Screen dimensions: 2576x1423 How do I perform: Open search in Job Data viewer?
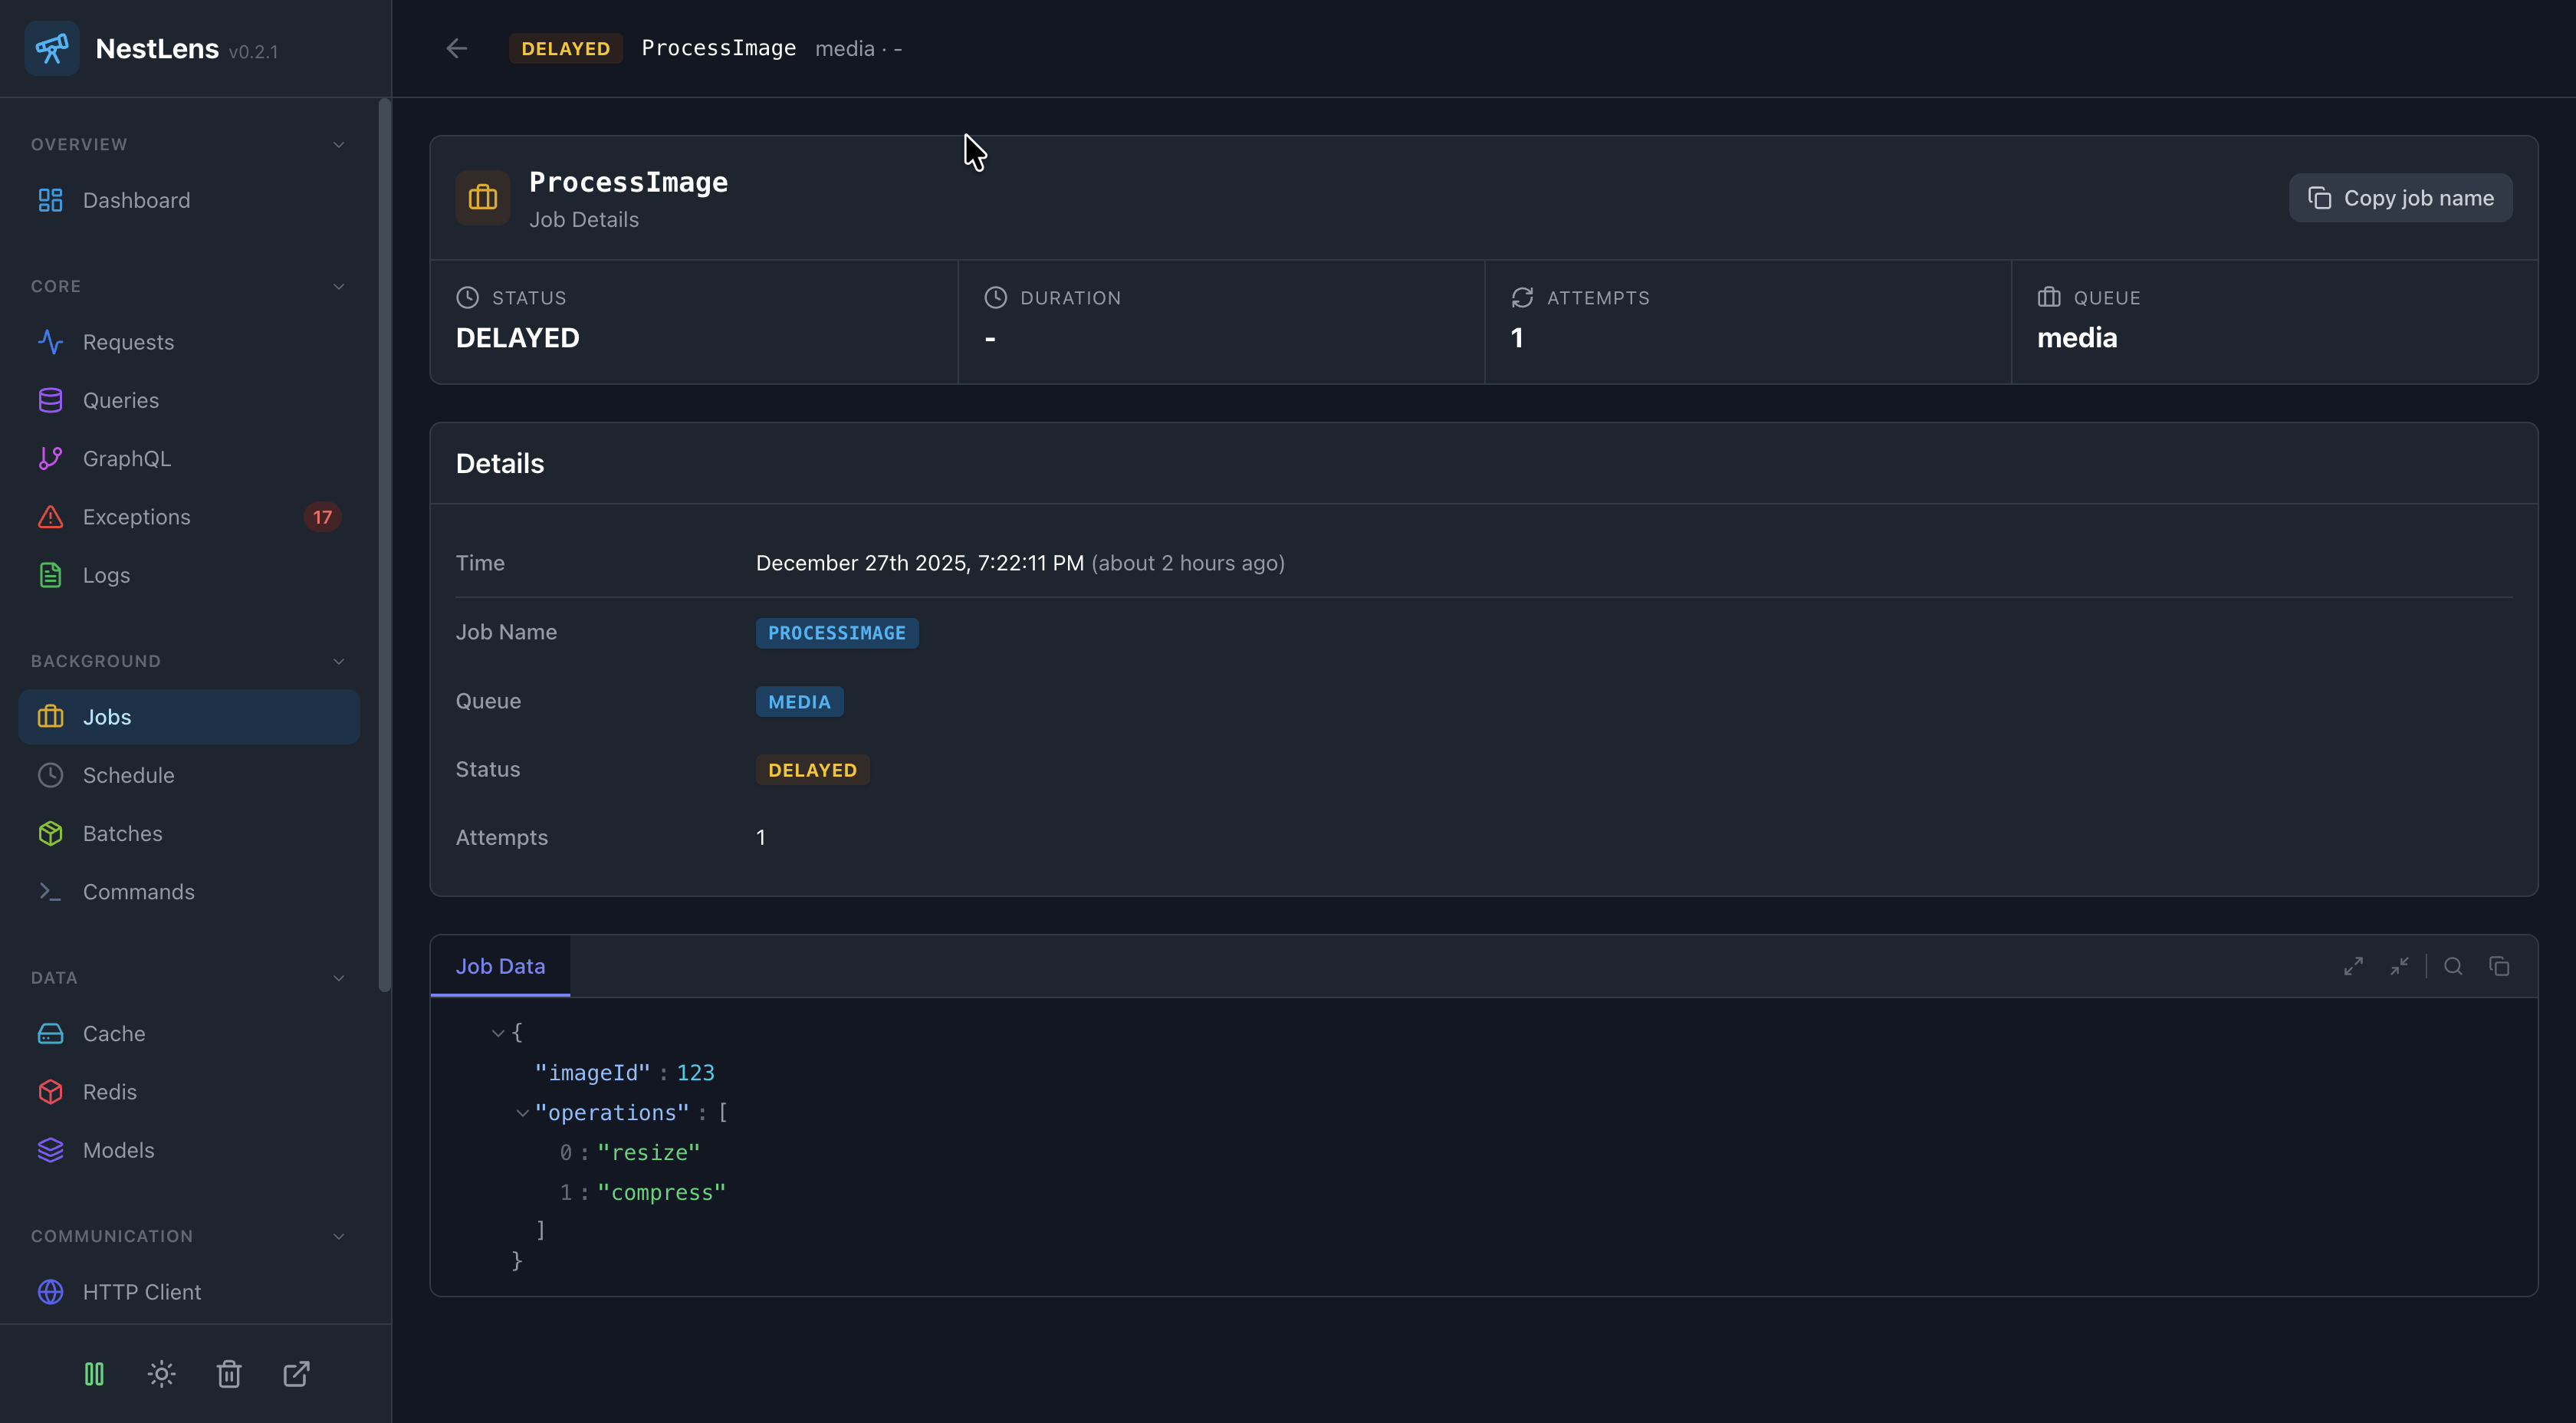point(2453,966)
